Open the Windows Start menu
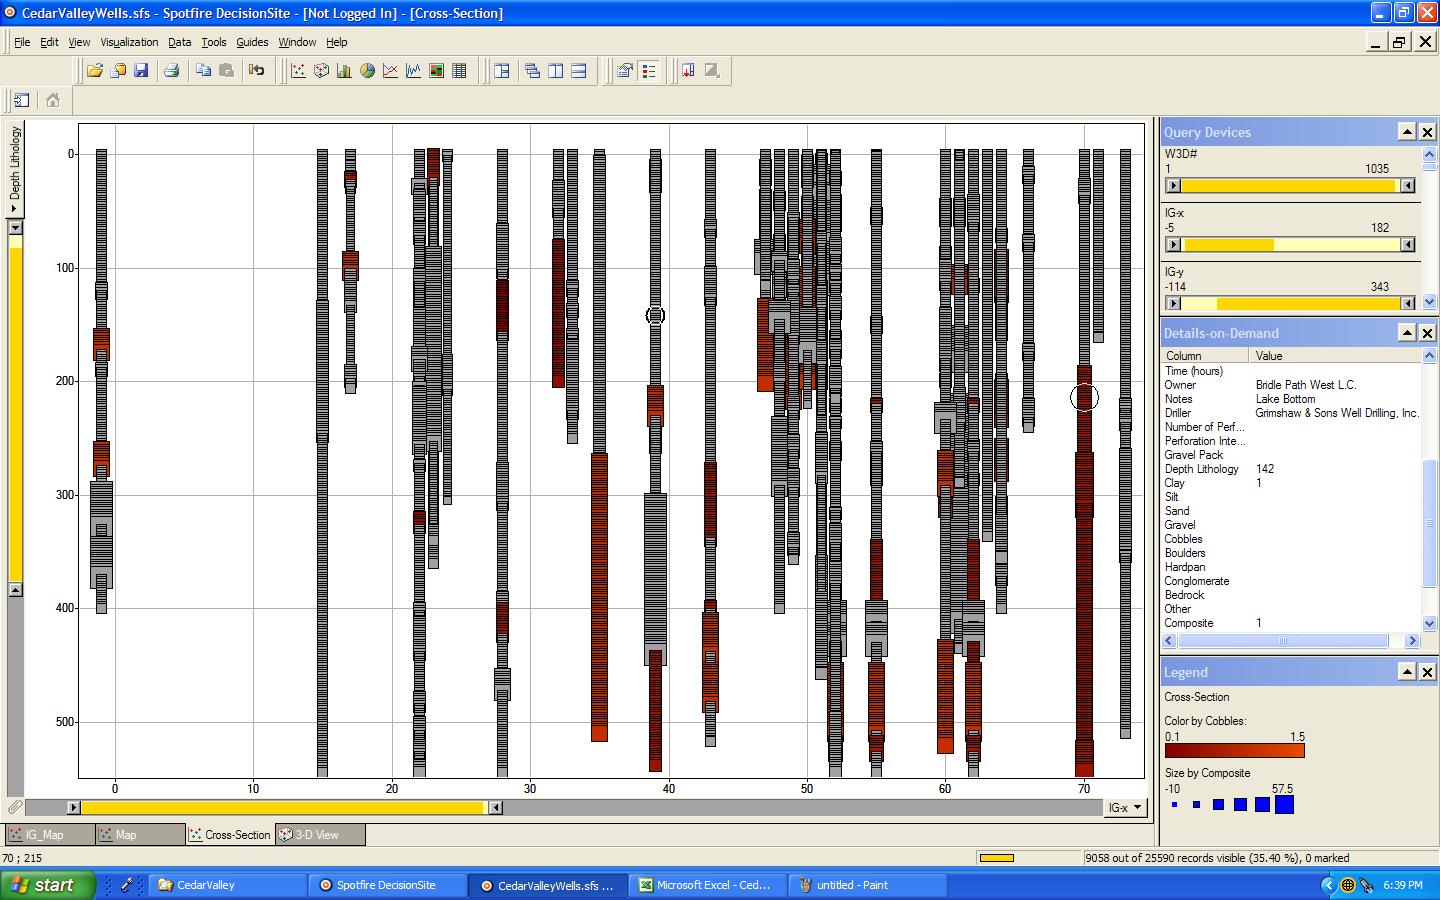 click(48, 885)
